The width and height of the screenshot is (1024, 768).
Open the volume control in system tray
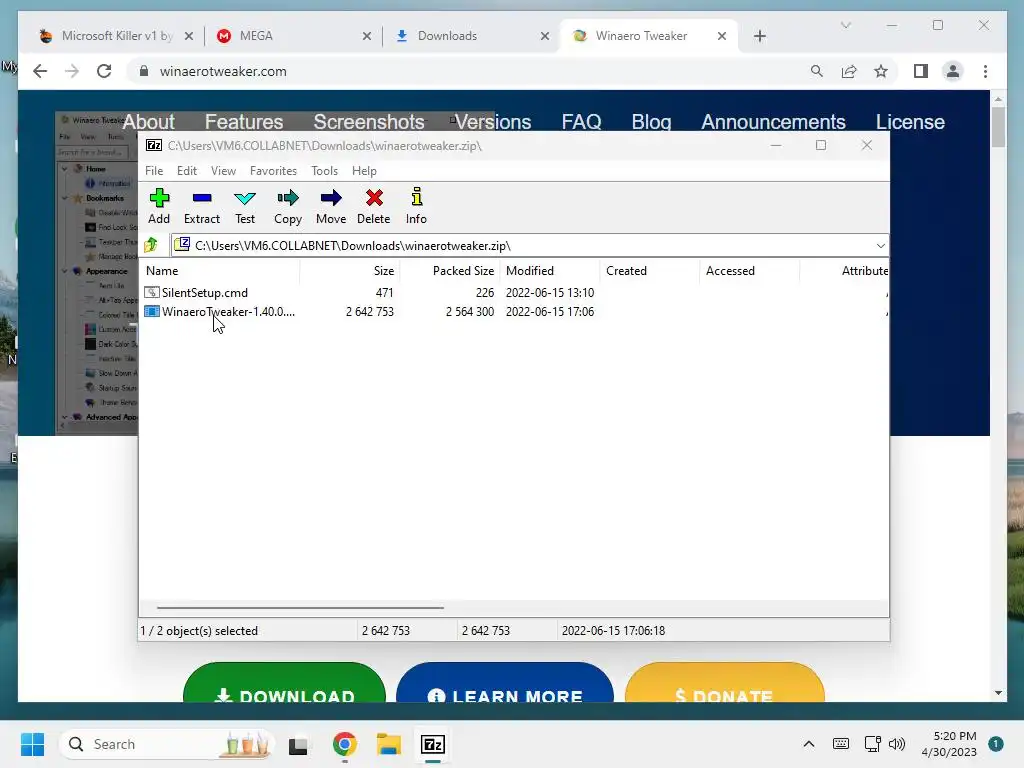pos(897,744)
